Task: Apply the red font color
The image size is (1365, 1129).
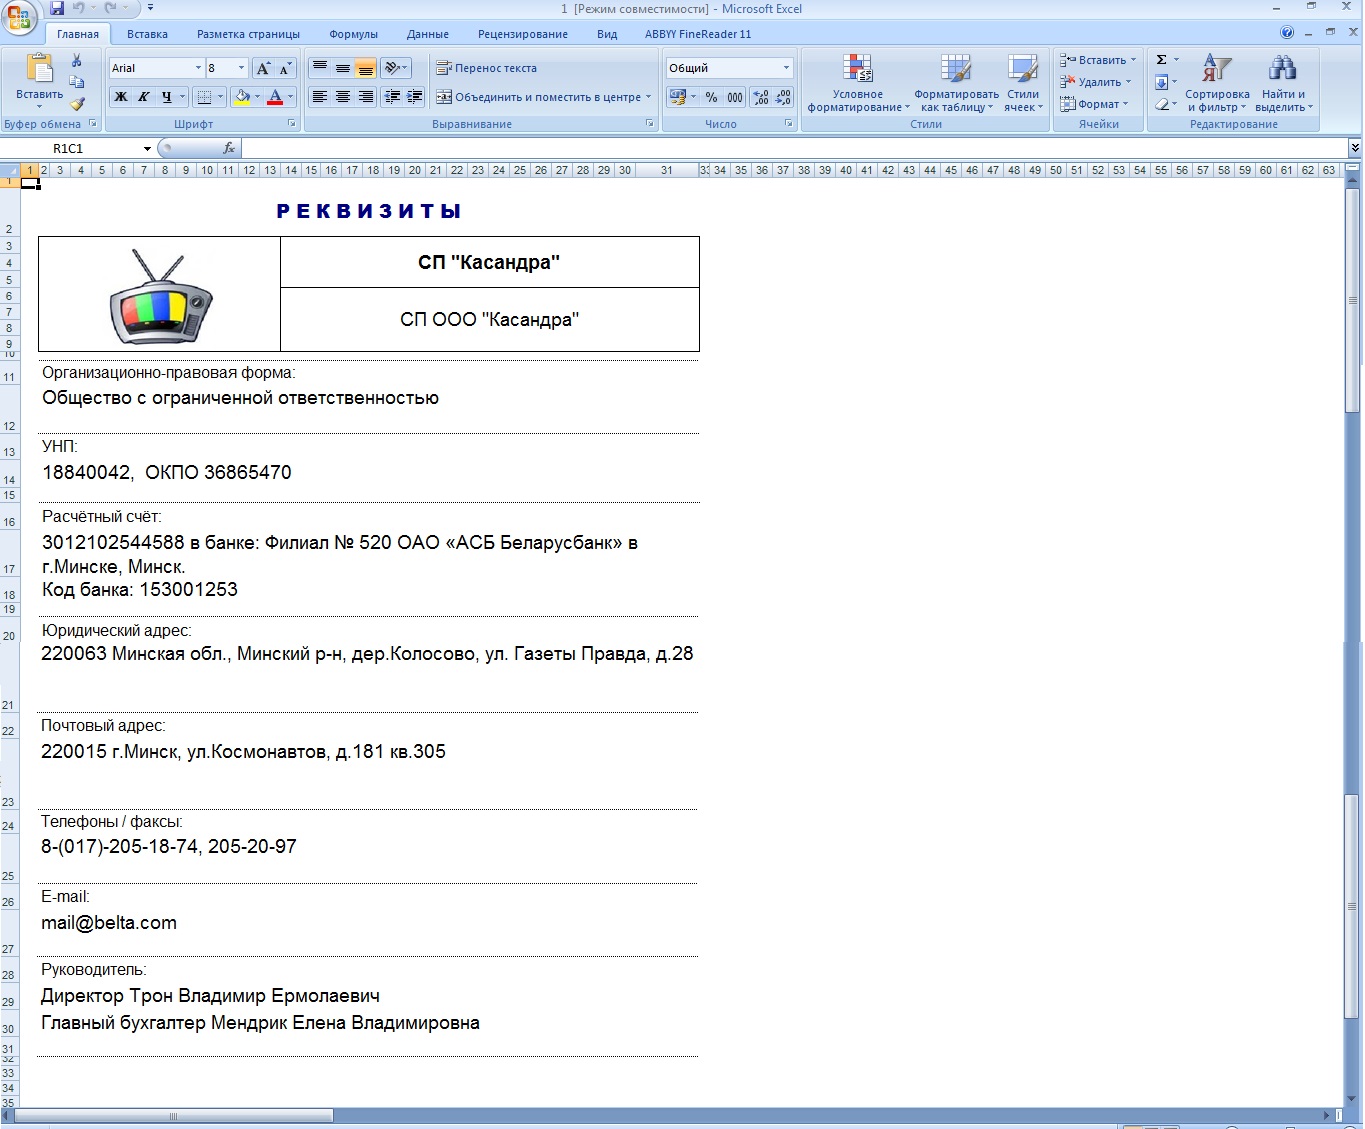Action: click(x=275, y=97)
